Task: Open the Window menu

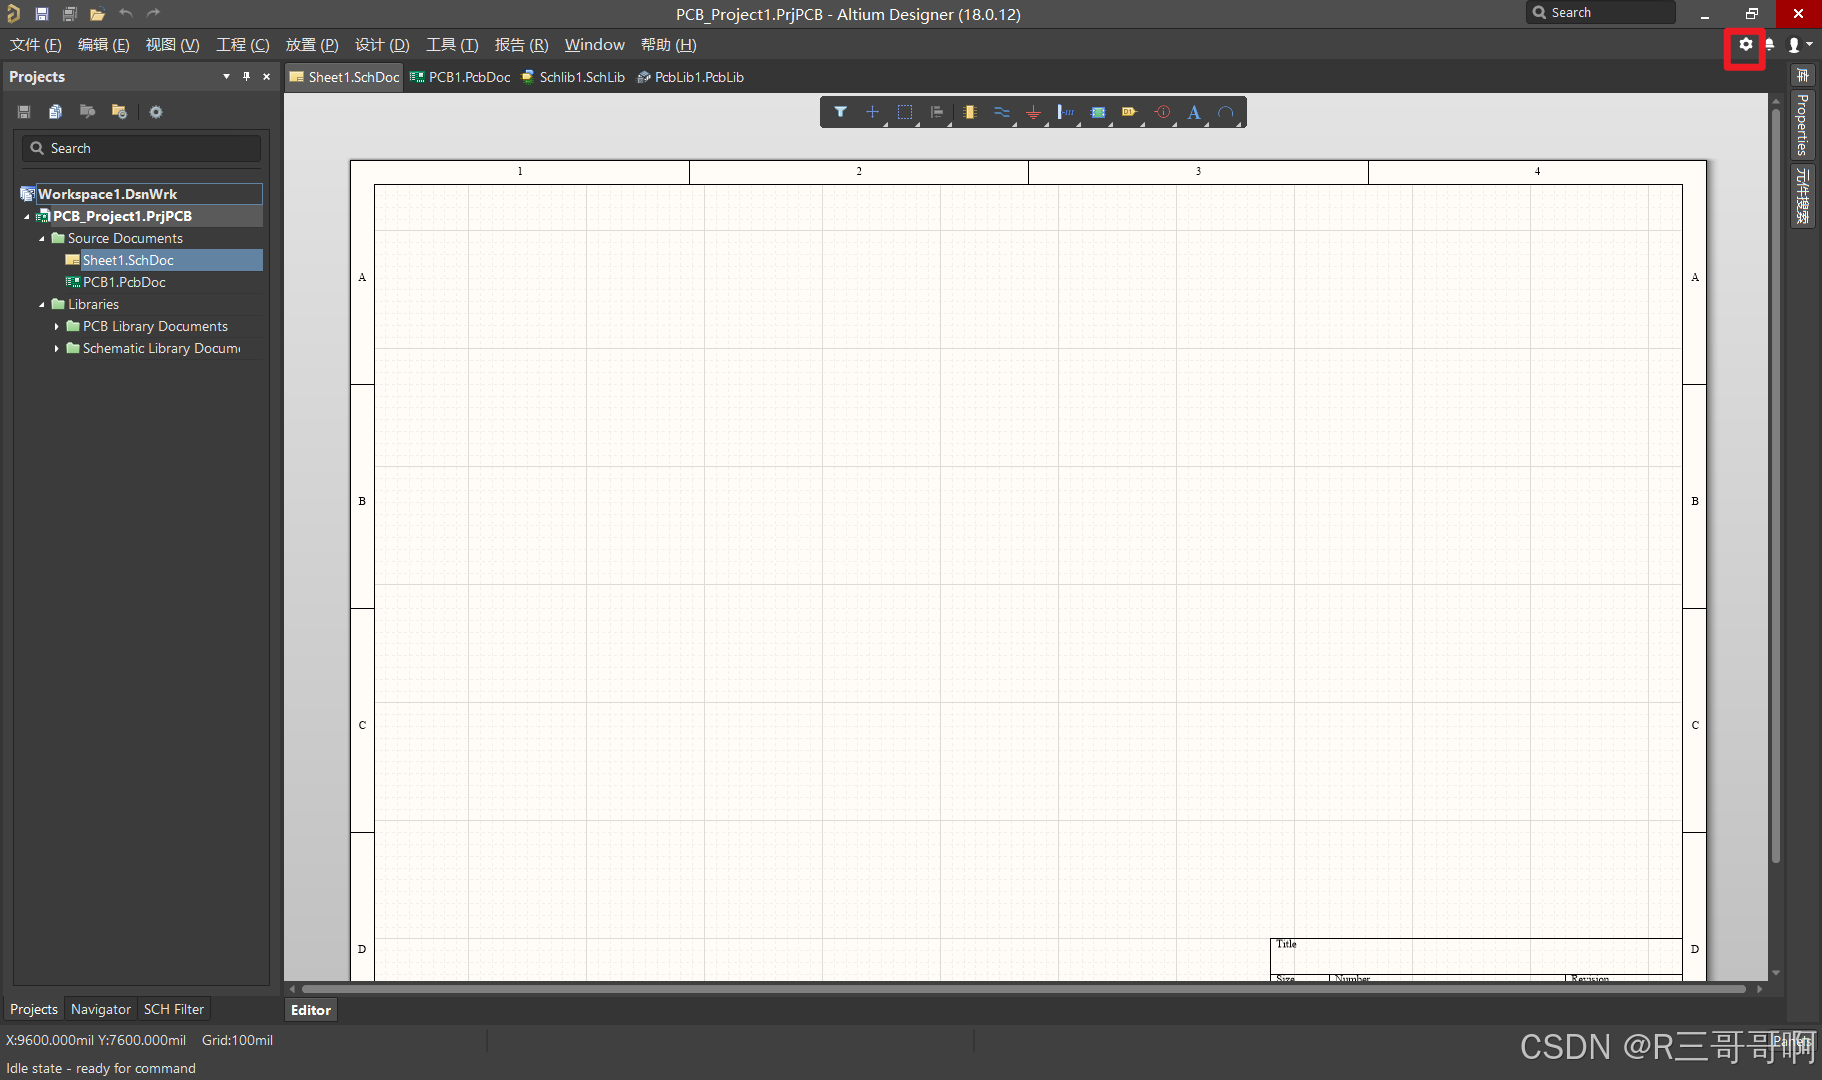Action: (x=594, y=45)
